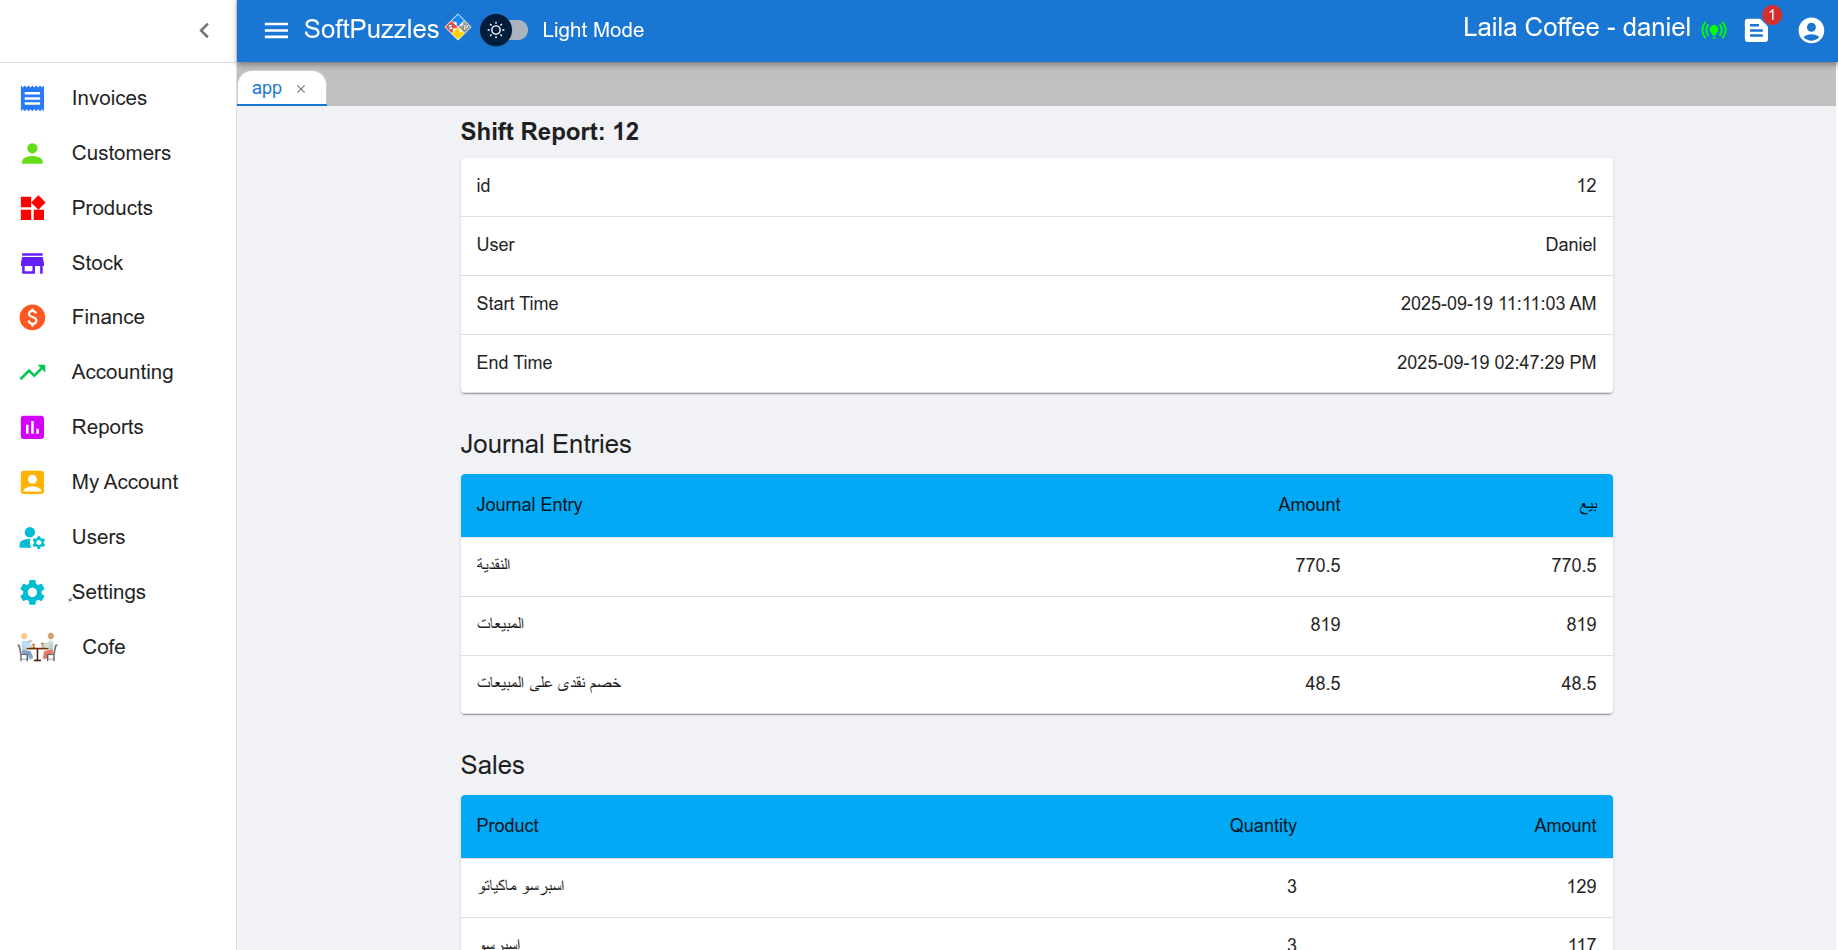Select the app tab
This screenshot has height=950, width=1838.
coord(266,88)
